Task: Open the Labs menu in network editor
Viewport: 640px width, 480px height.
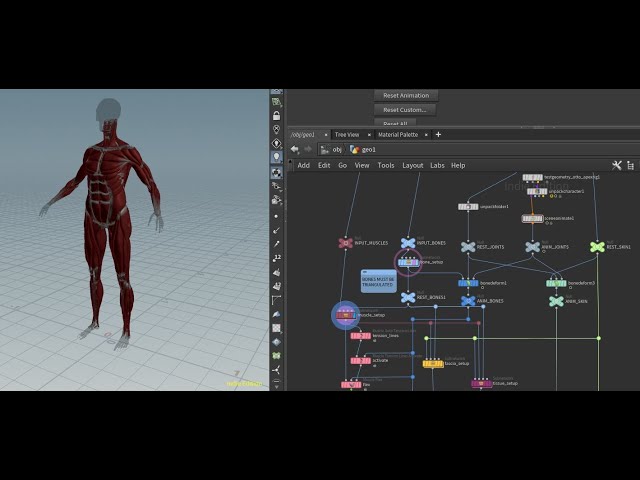Action: coord(437,165)
